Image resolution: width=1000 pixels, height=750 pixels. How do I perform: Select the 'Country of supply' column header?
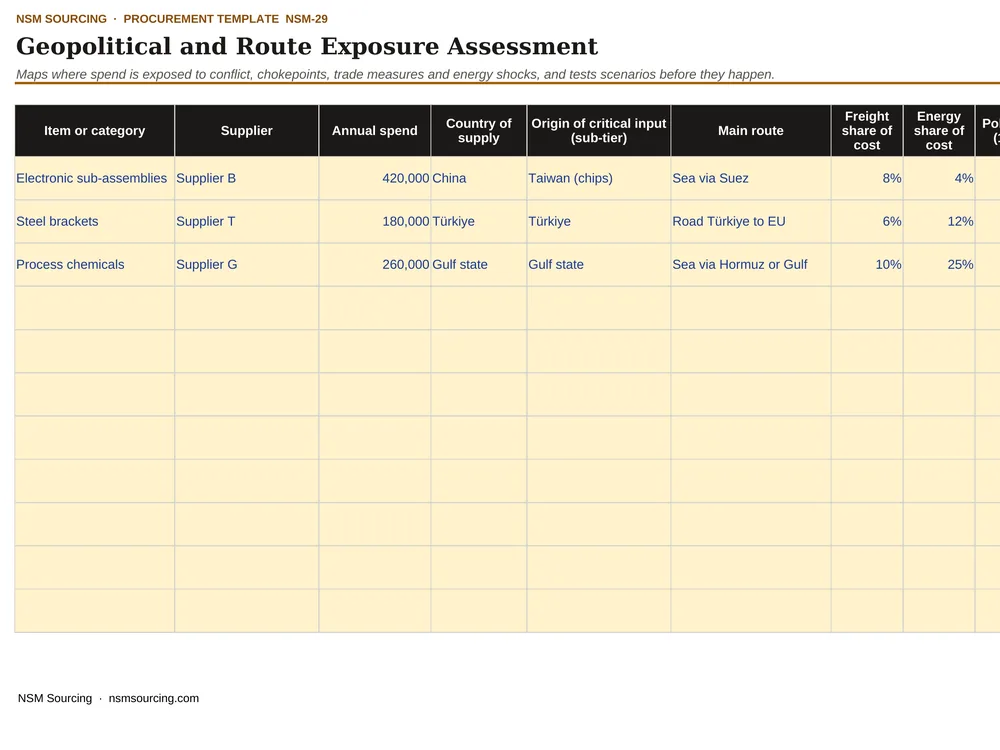(479, 131)
